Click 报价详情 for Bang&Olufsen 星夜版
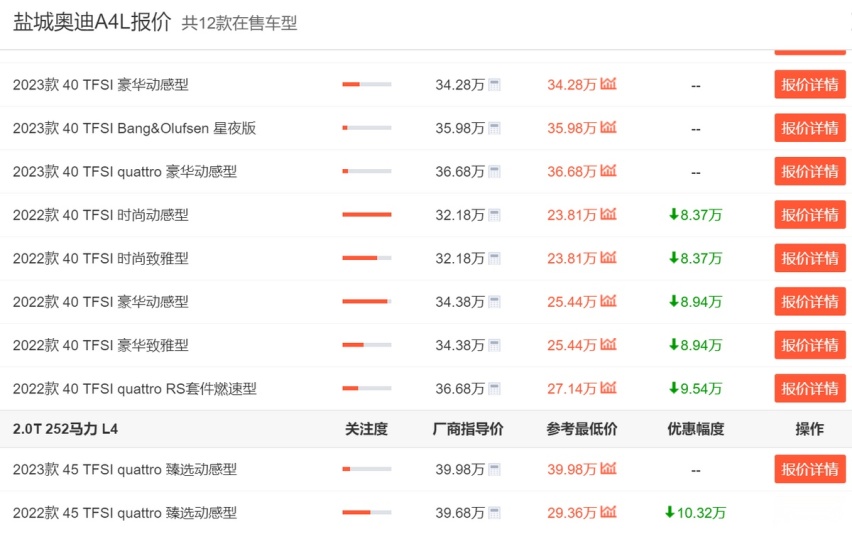This screenshot has width=852, height=539. [810, 128]
